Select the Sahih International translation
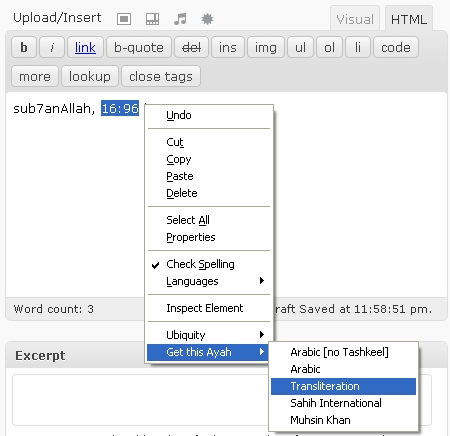Viewport: 450px width, 436px height. (343, 403)
